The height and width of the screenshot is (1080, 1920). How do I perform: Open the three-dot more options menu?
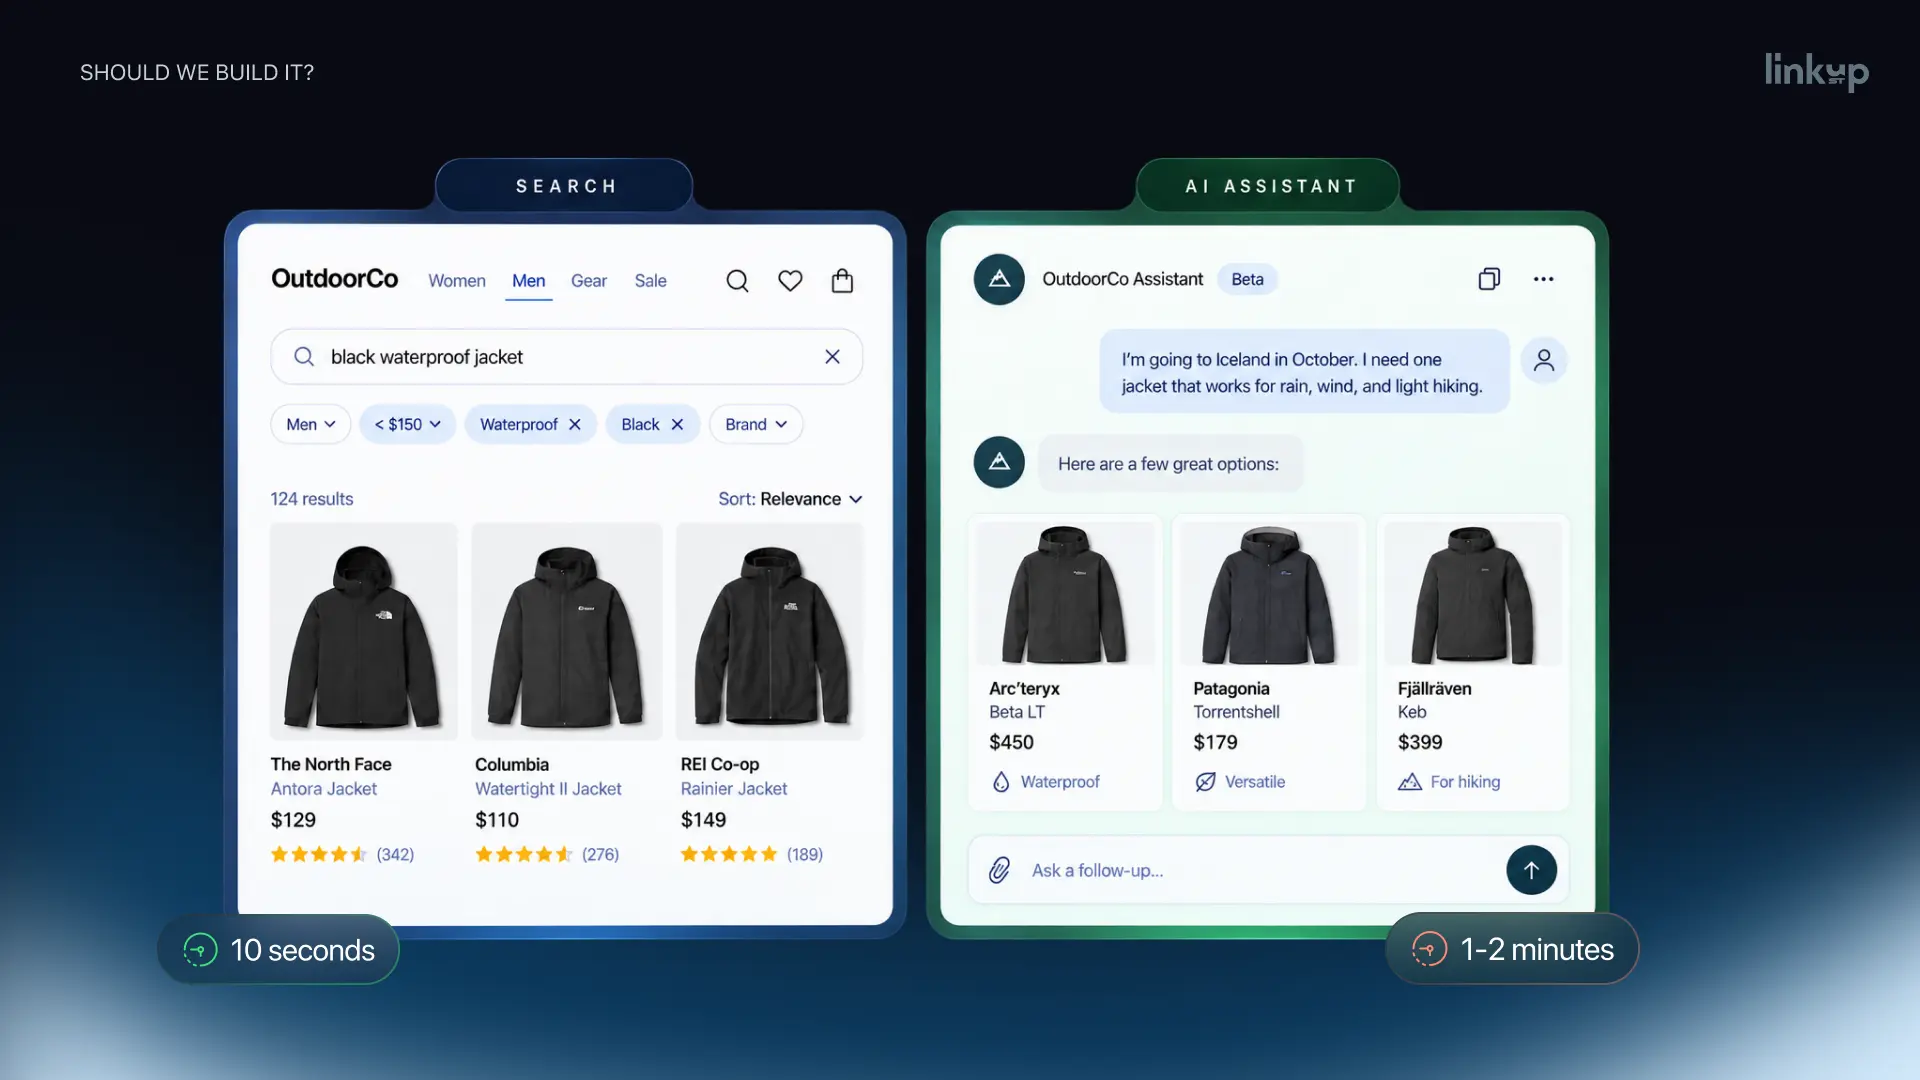point(1543,279)
